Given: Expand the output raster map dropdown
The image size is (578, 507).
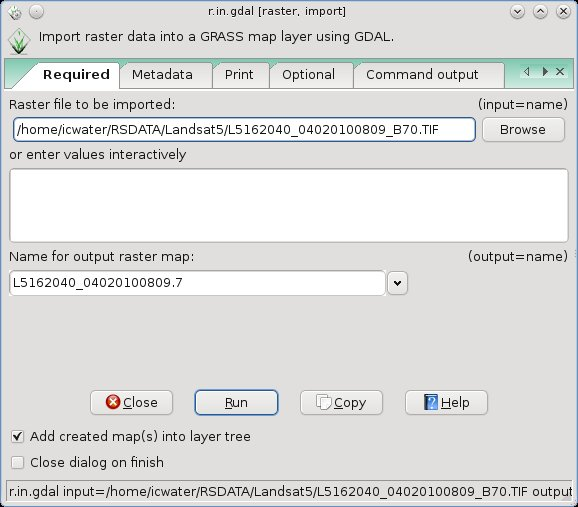Looking at the screenshot, I should (397, 283).
